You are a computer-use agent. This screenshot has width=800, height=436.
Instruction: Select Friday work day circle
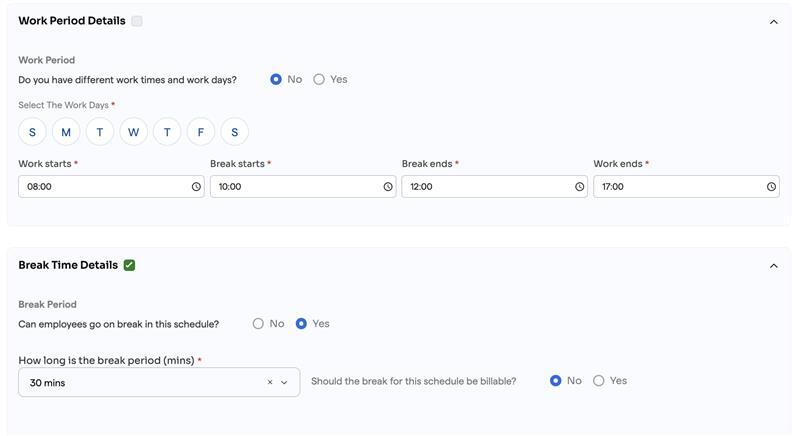(201, 132)
